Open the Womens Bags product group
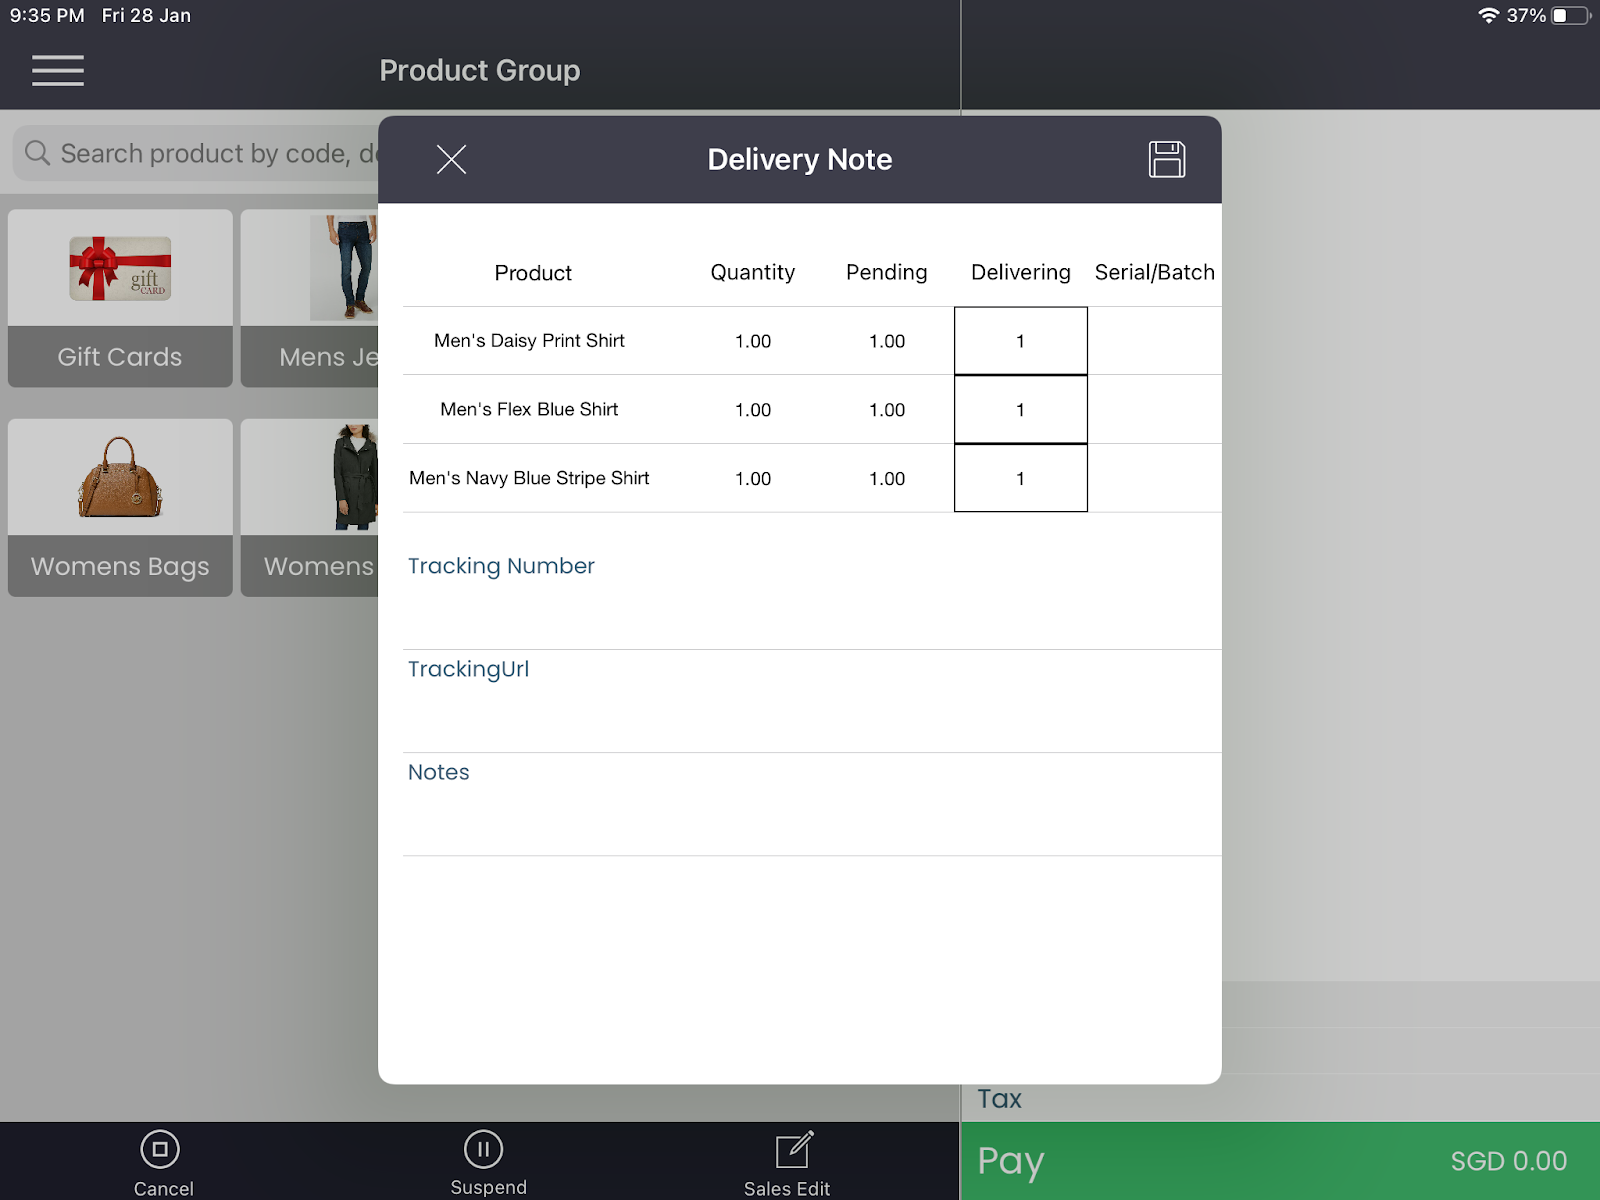This screenshot has width=1600, height=1200. click(x=120, y=508)
